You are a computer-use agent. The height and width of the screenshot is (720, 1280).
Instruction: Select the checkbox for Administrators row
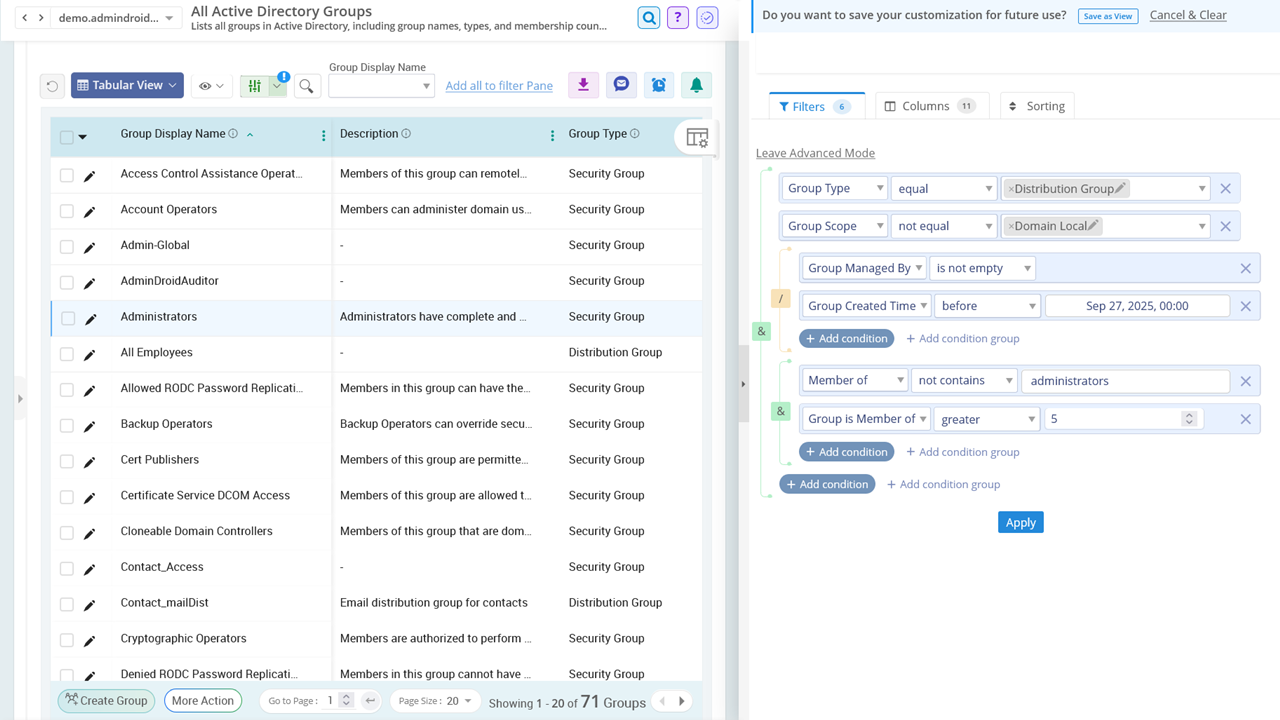[x=67, y=316]
